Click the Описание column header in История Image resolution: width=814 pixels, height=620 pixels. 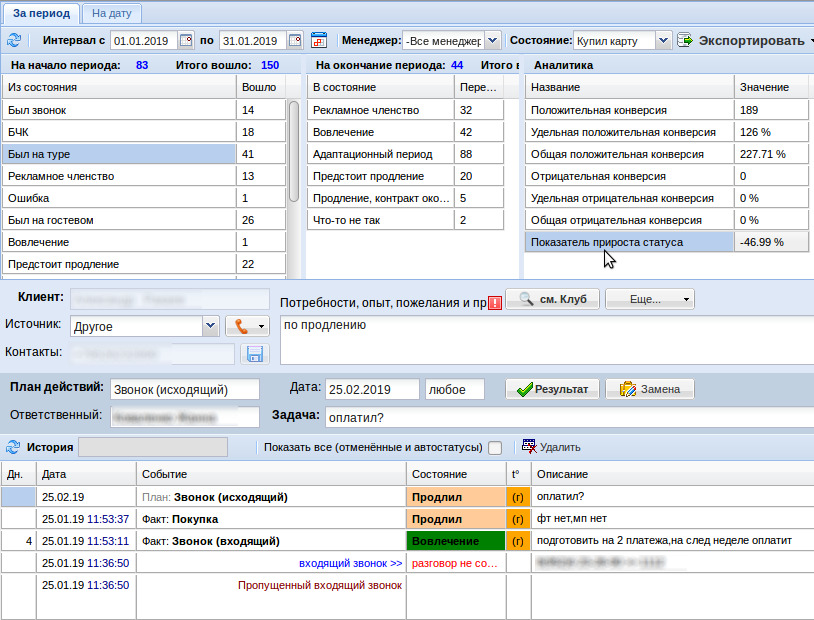tap(673, 474)
